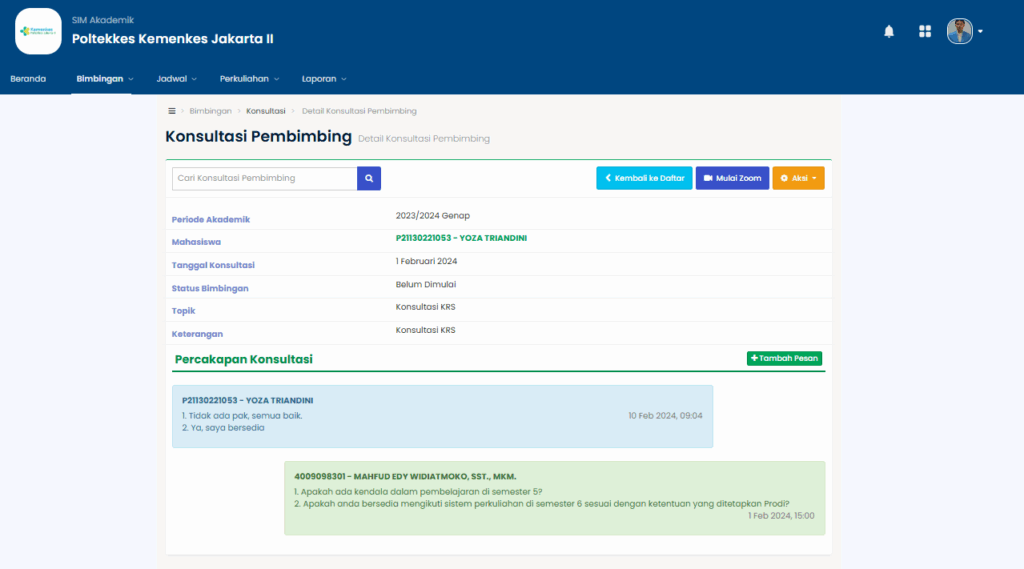The width and height of the screenshot is (1024, 569).
Task: Open the user profile avatar
Action: point(959,31)
